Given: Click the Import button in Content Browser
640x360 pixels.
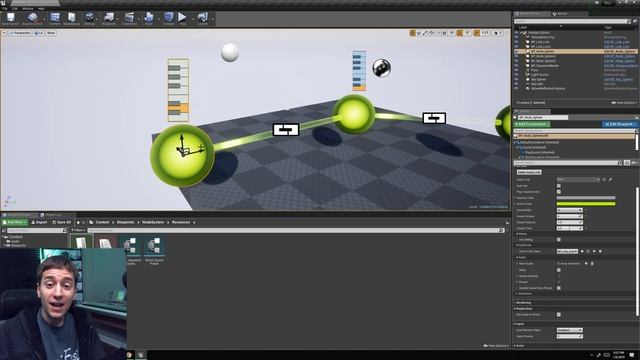Looking at the screenshot, I should click(x=39, y=222).
